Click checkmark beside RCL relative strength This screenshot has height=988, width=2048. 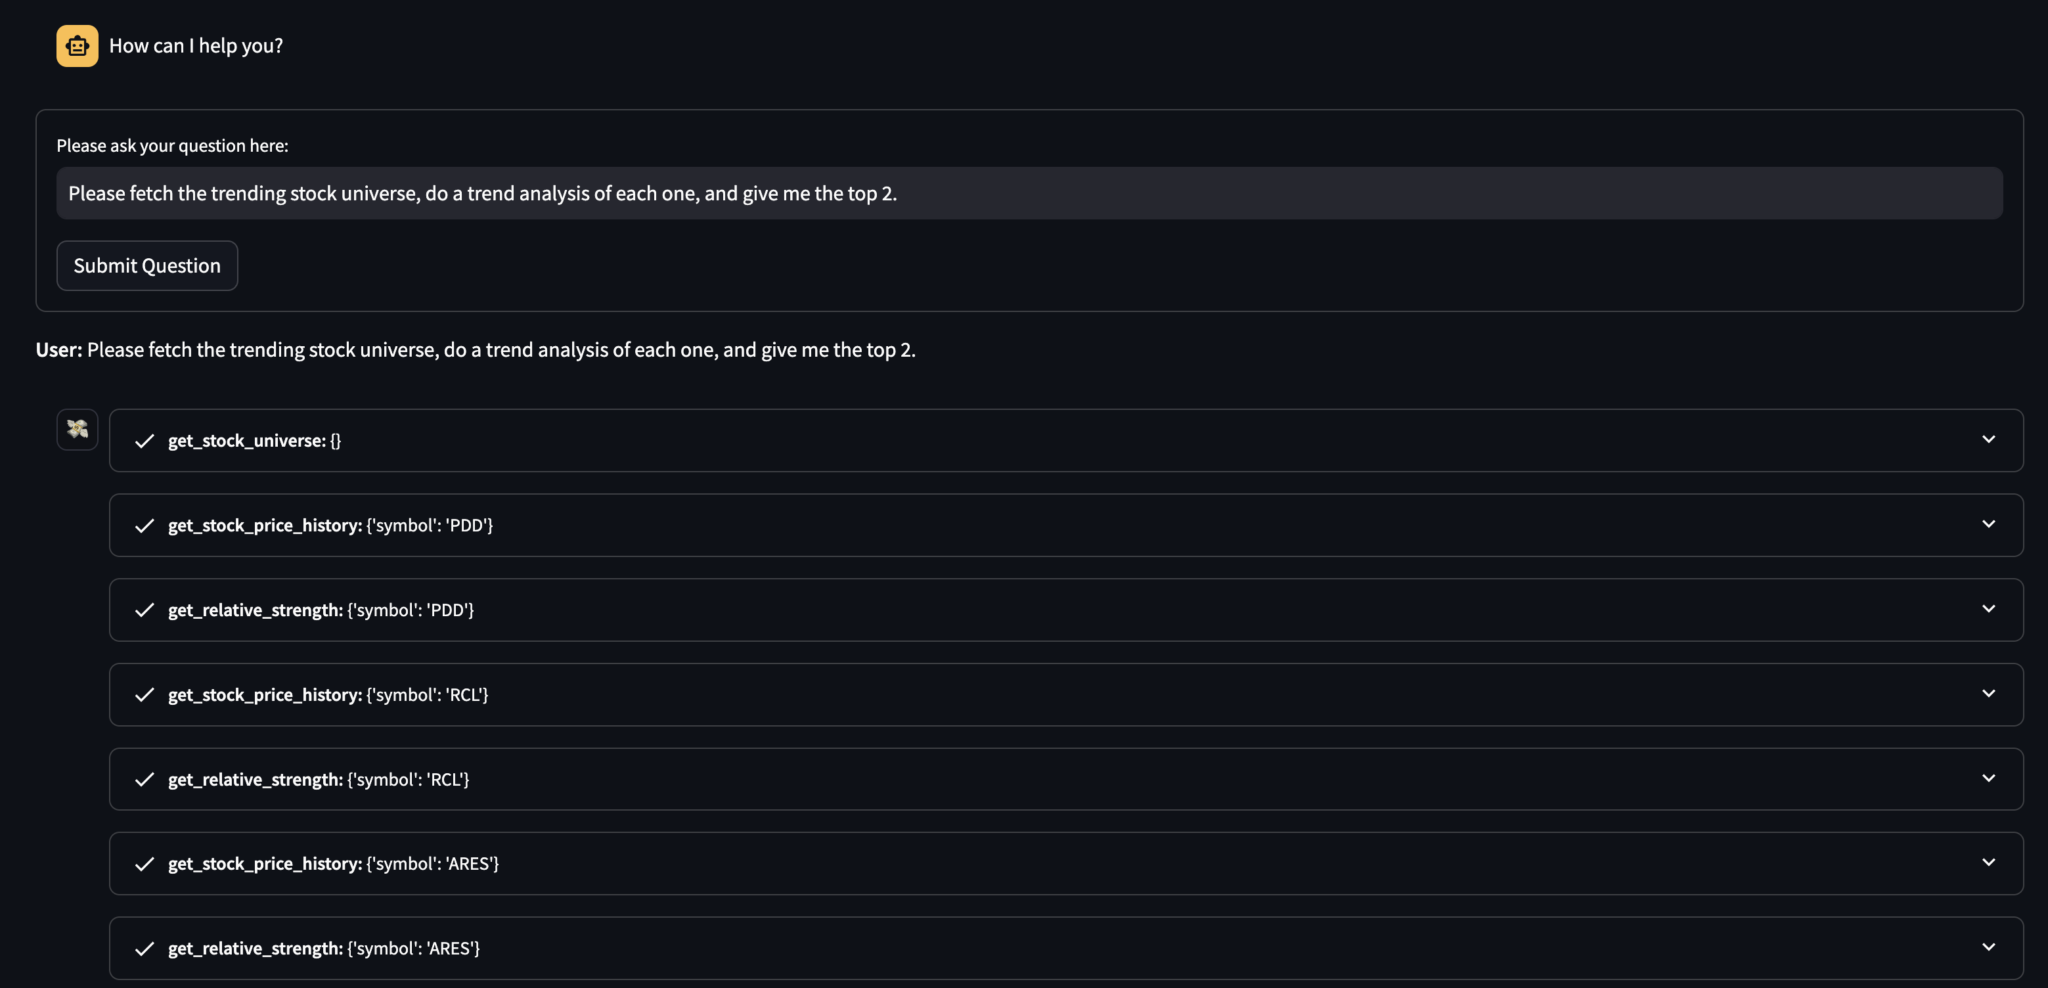tap(144, 780)
